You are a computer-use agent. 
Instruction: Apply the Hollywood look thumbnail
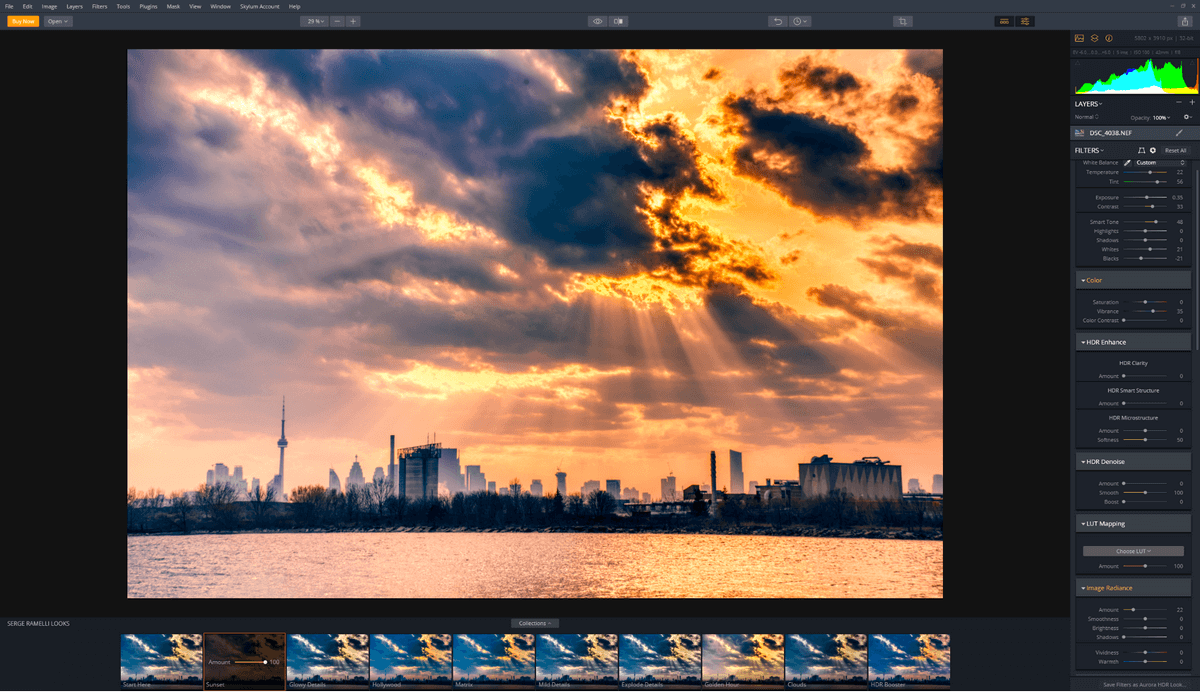point(411,660)
